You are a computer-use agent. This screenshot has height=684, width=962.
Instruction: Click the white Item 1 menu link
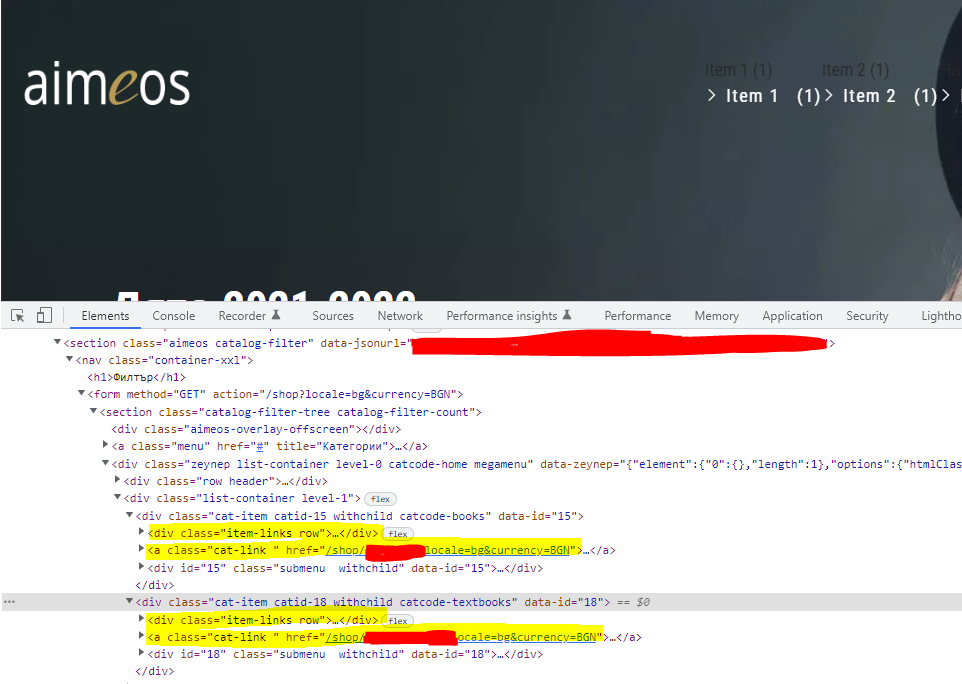pos(752,96)
